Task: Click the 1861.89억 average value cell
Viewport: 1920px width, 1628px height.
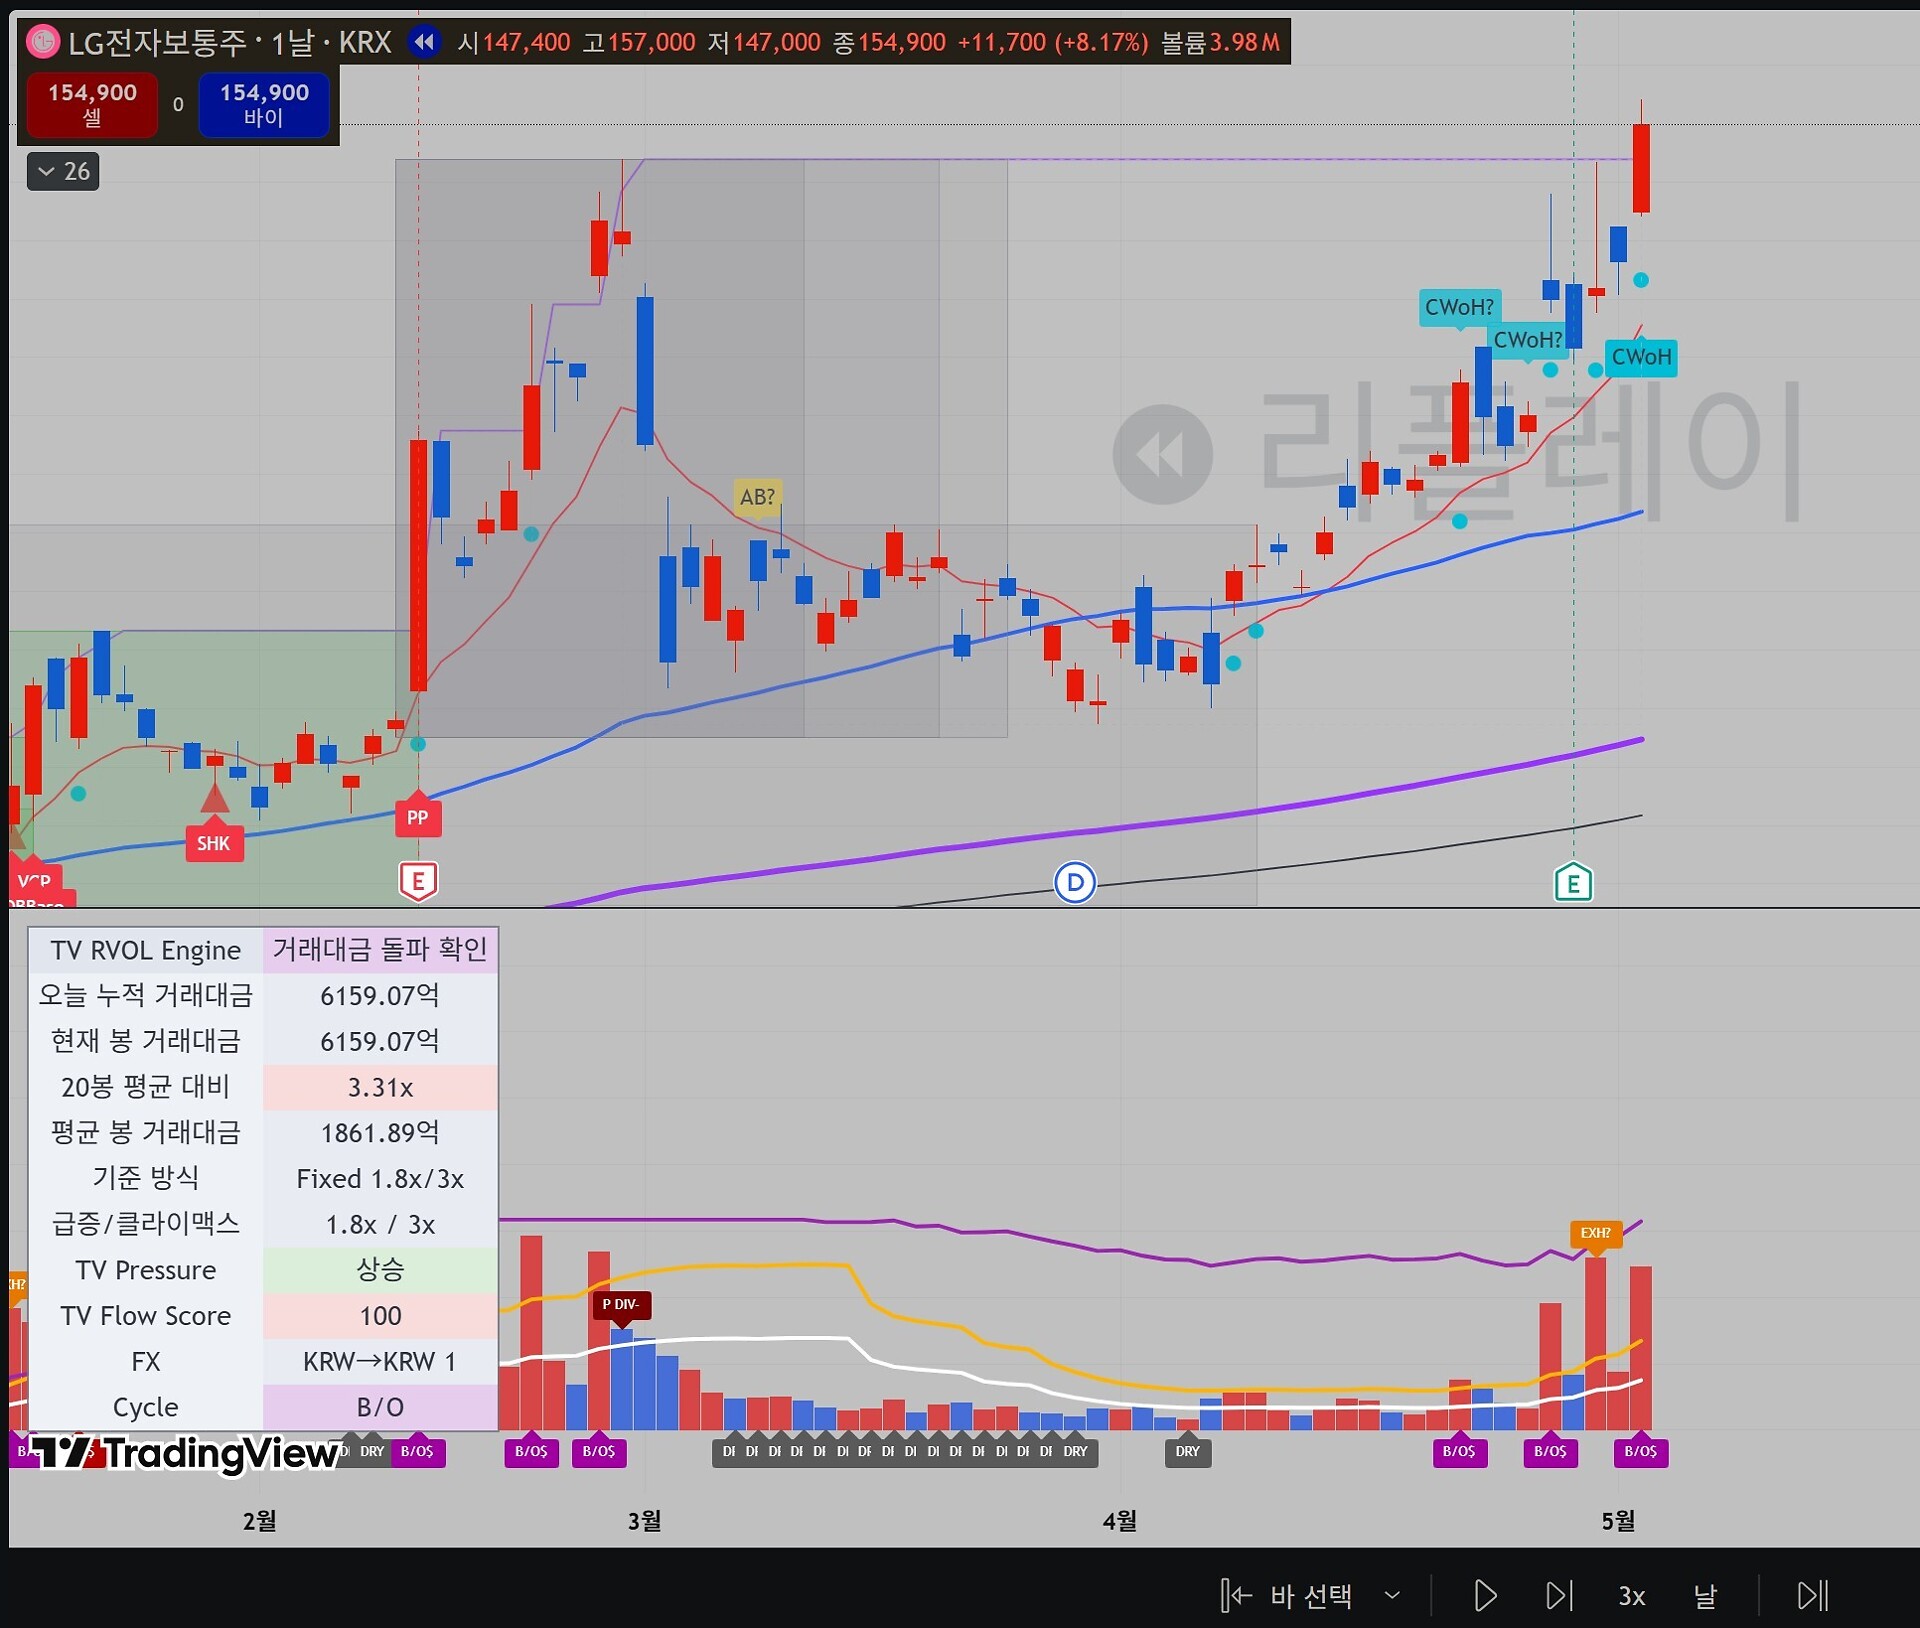Action: 380,1133
